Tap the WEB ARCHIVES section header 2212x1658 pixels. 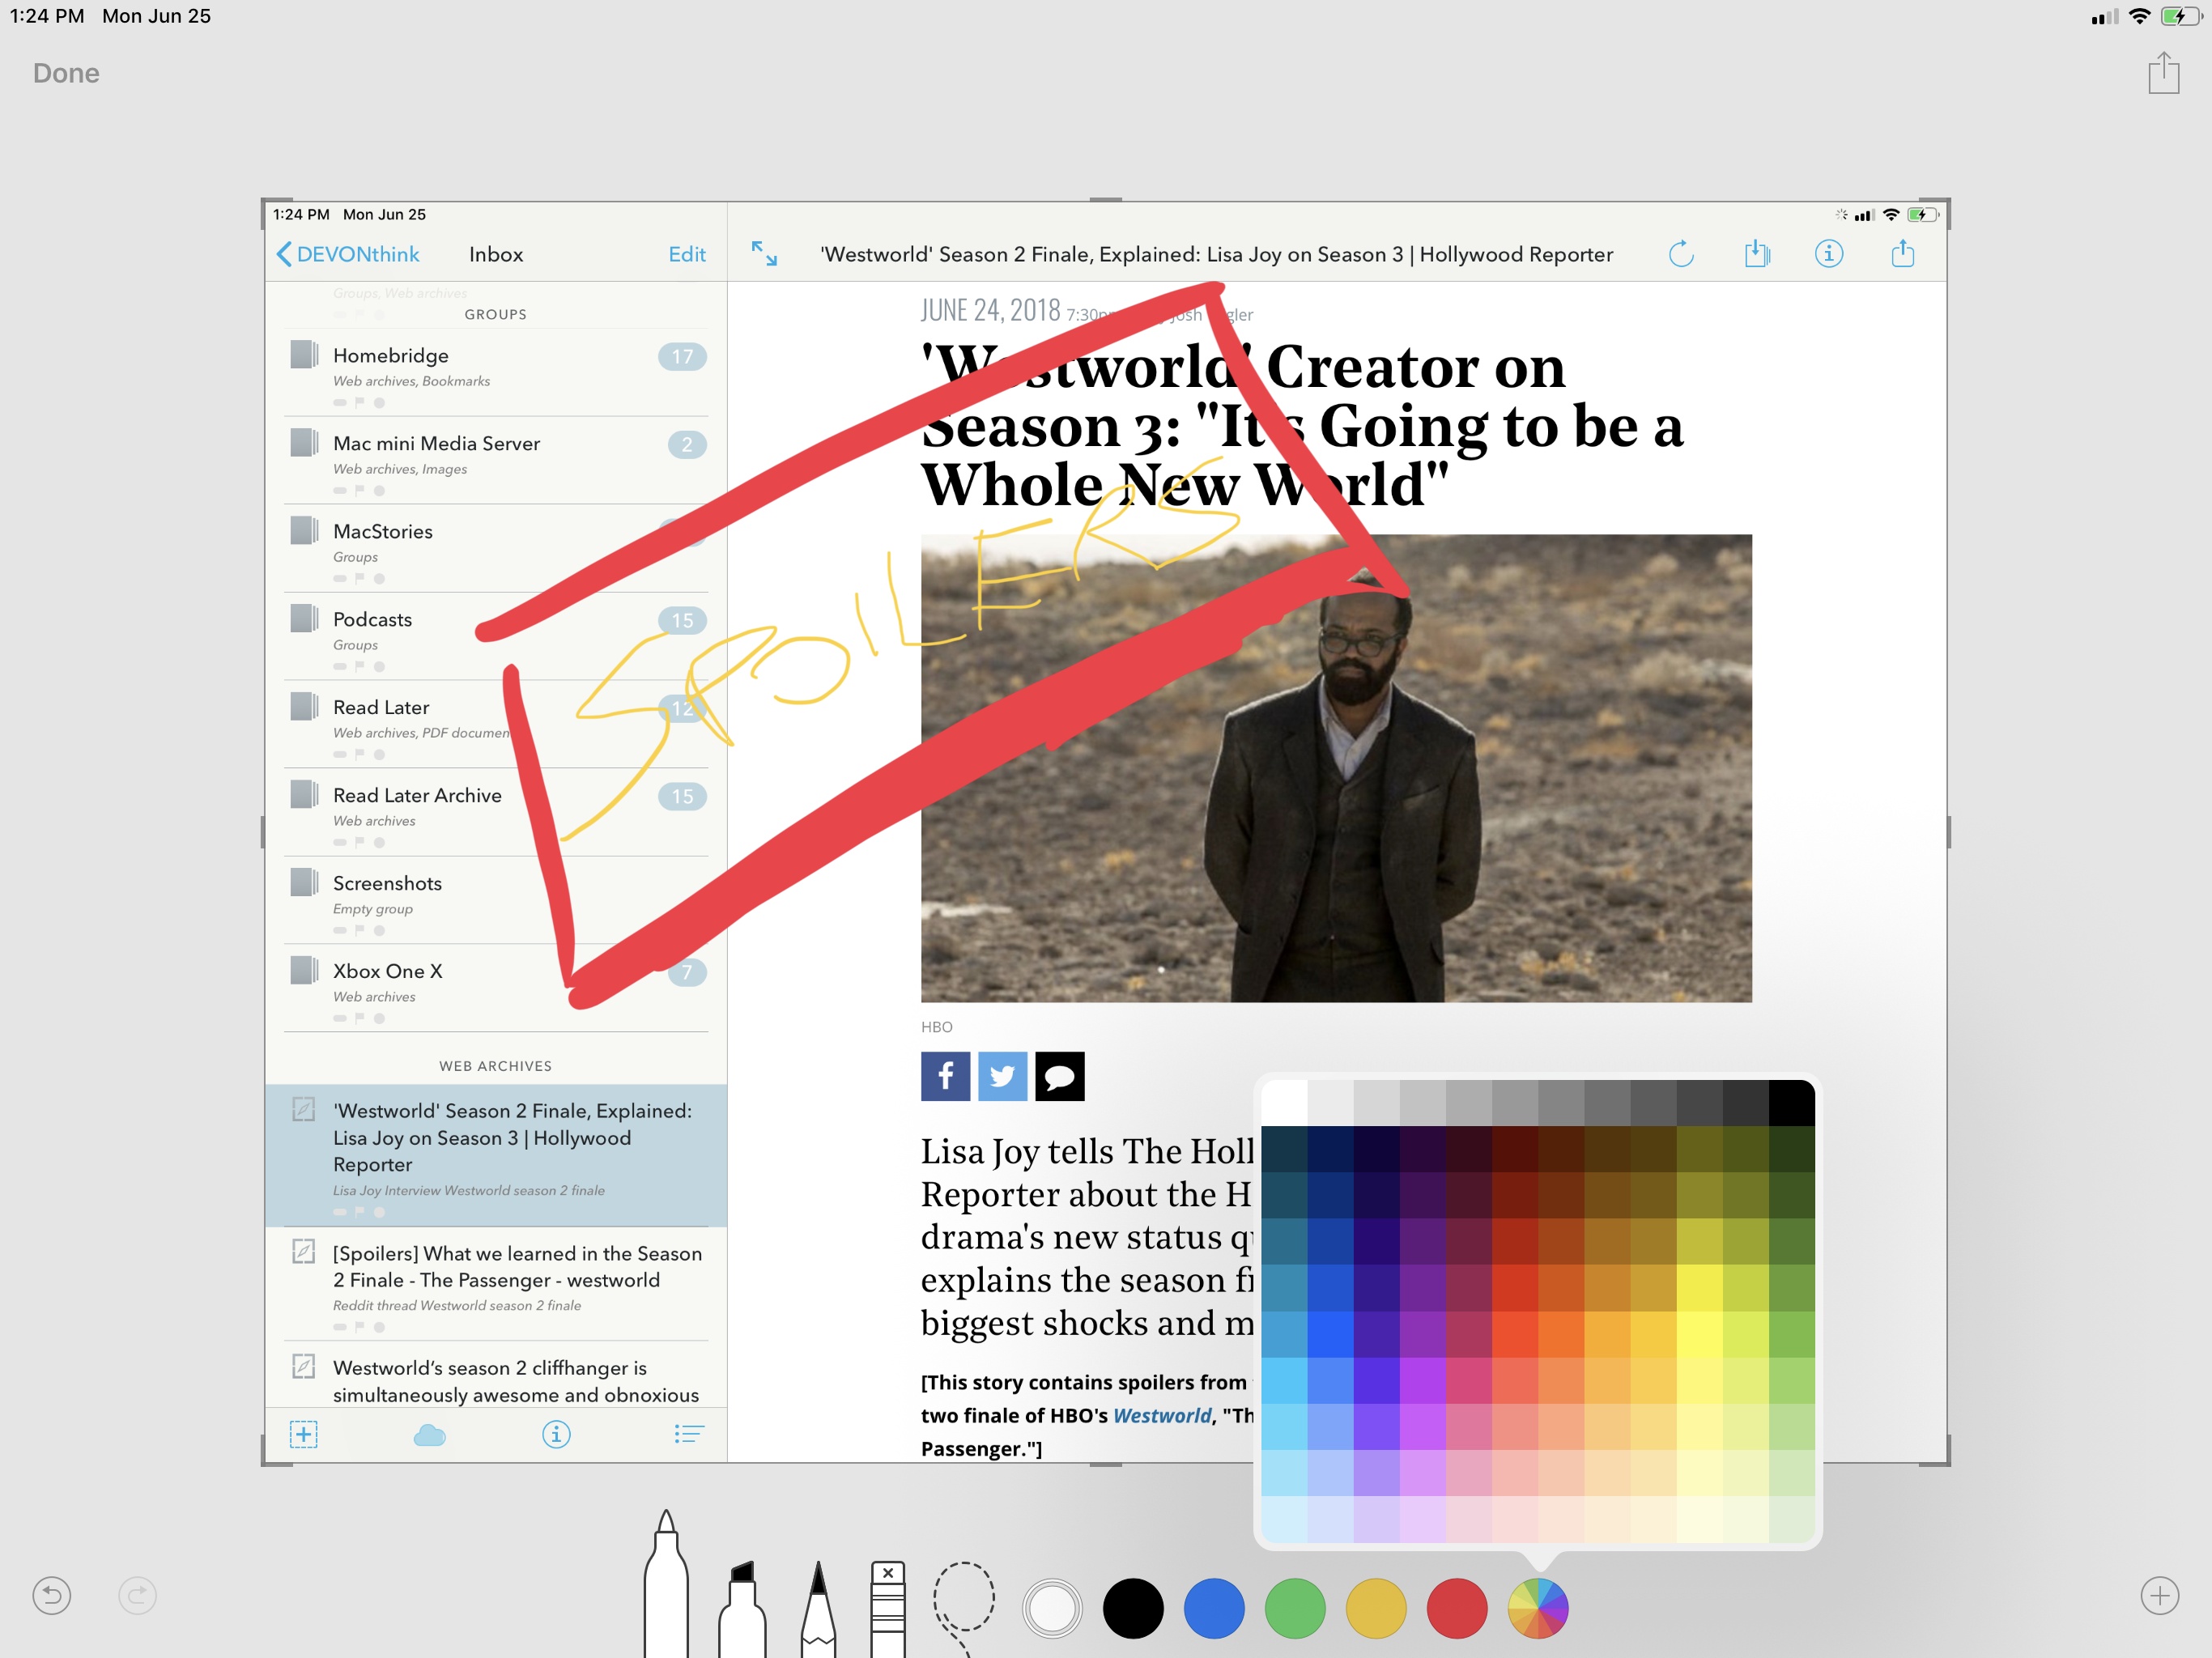[496, 1066]
